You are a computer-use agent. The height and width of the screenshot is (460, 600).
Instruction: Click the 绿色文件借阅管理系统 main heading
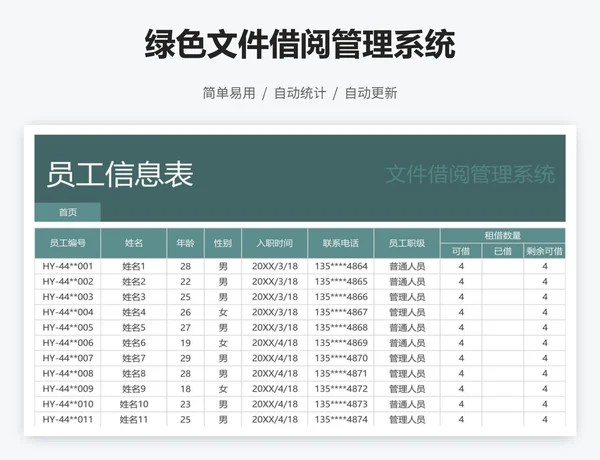(x=300, y=44)
